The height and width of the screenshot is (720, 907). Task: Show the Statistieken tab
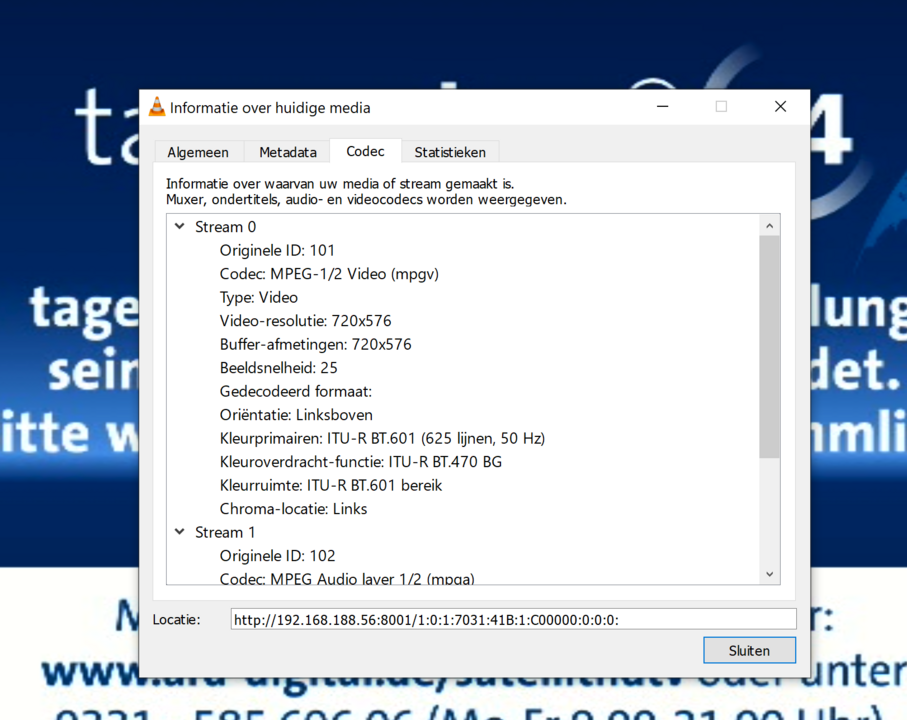click(x=450, y=152)
